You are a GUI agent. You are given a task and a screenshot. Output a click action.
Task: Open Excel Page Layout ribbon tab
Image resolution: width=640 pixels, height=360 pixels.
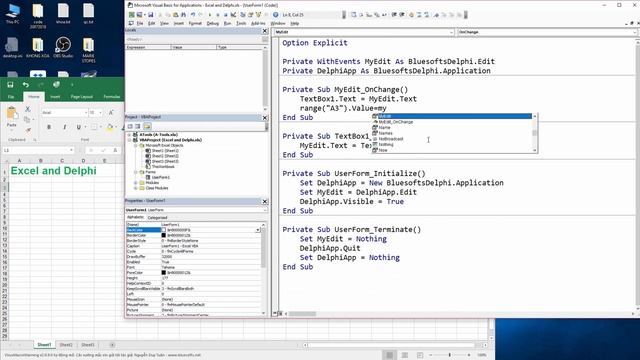pos(82,97)
